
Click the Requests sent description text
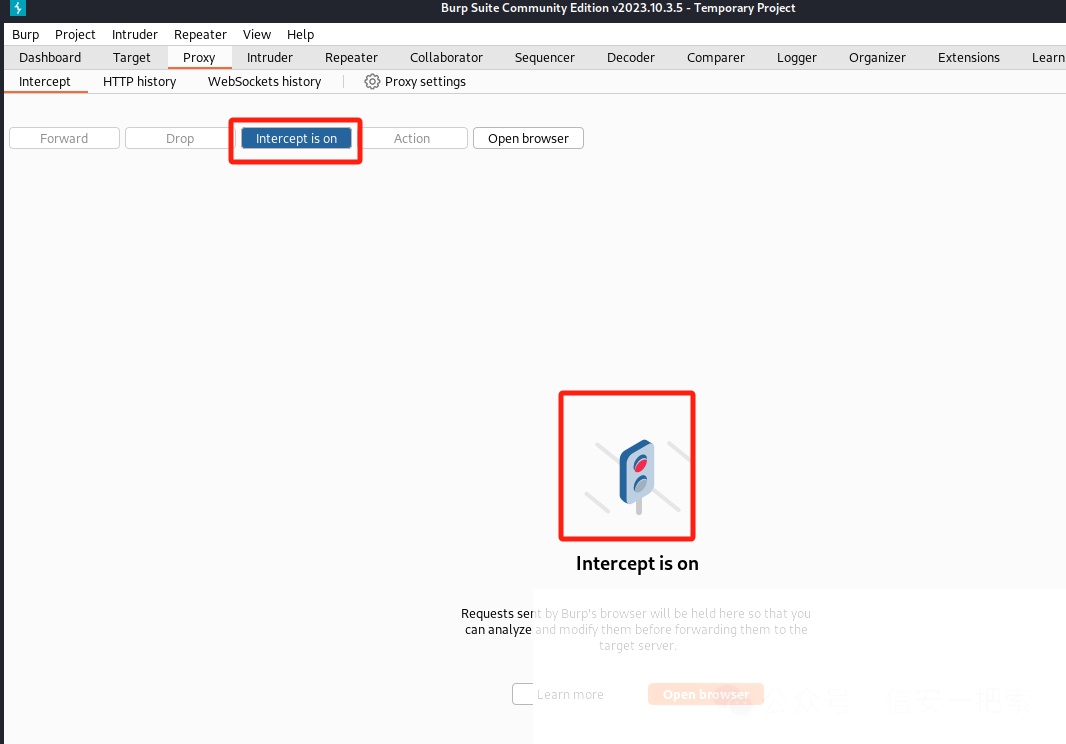[636, 630]
